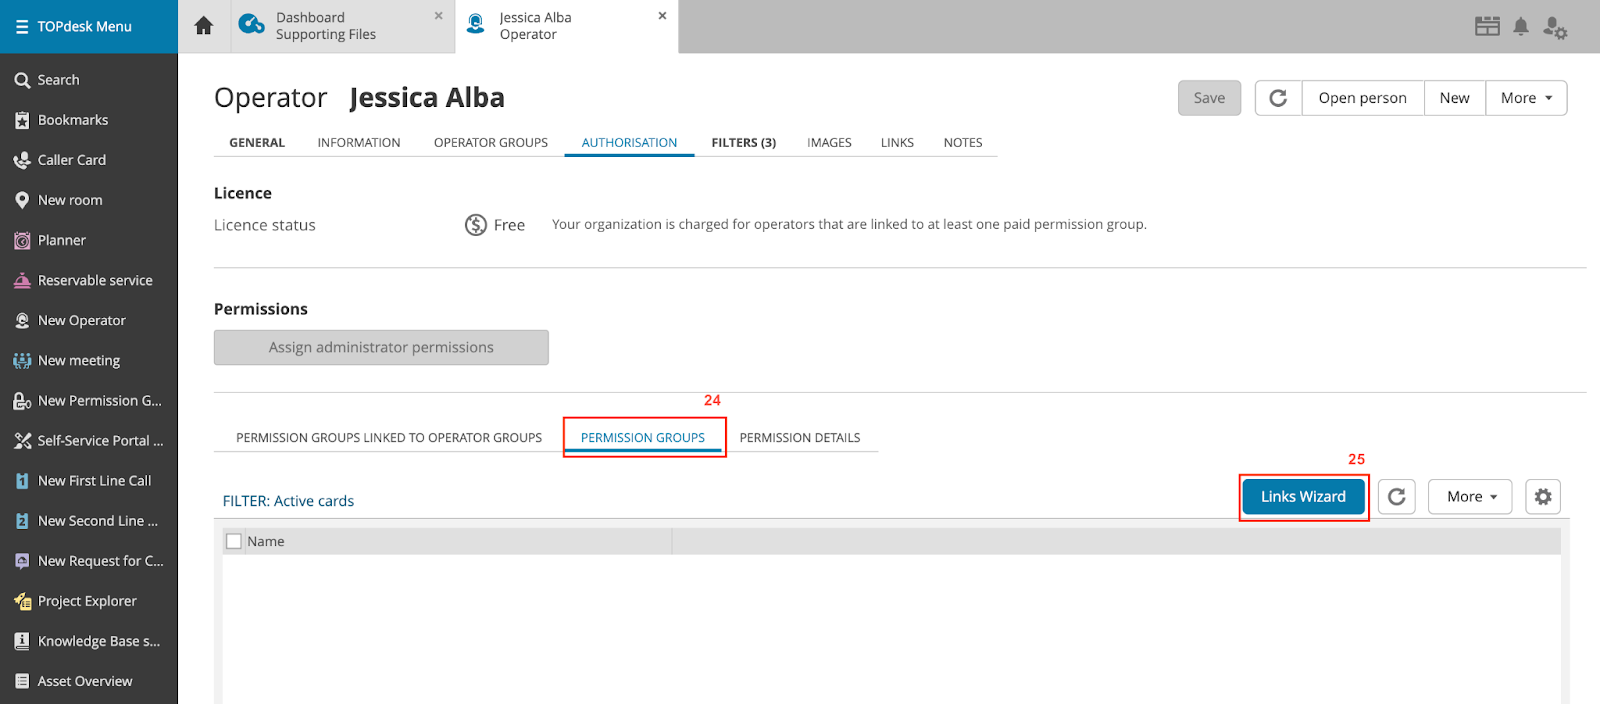Close the Jessica Alba Operator tab
The width and height of the screenshot is (1600, 704).
(662, 16)
